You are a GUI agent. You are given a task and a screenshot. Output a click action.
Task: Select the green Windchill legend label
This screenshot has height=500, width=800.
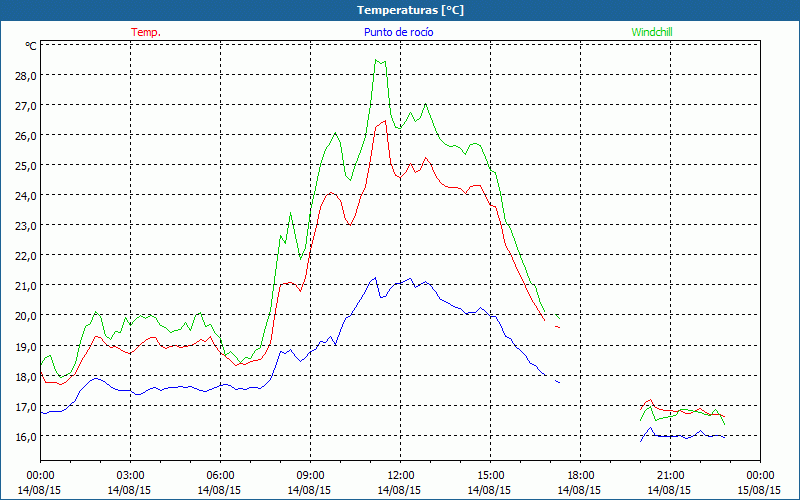click(652, 32)
